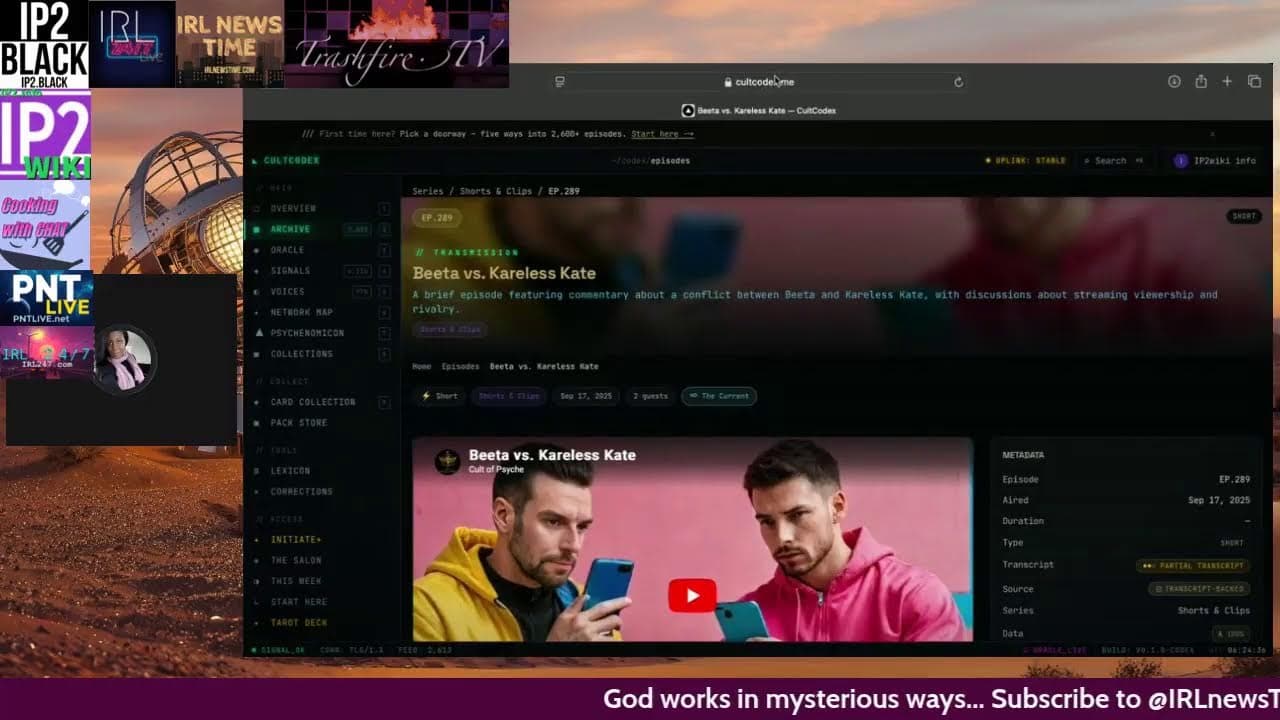1280x720 pixels.
Task: Click the video title Beeta vs. Kareless Kate
Action: pos(552,455)
